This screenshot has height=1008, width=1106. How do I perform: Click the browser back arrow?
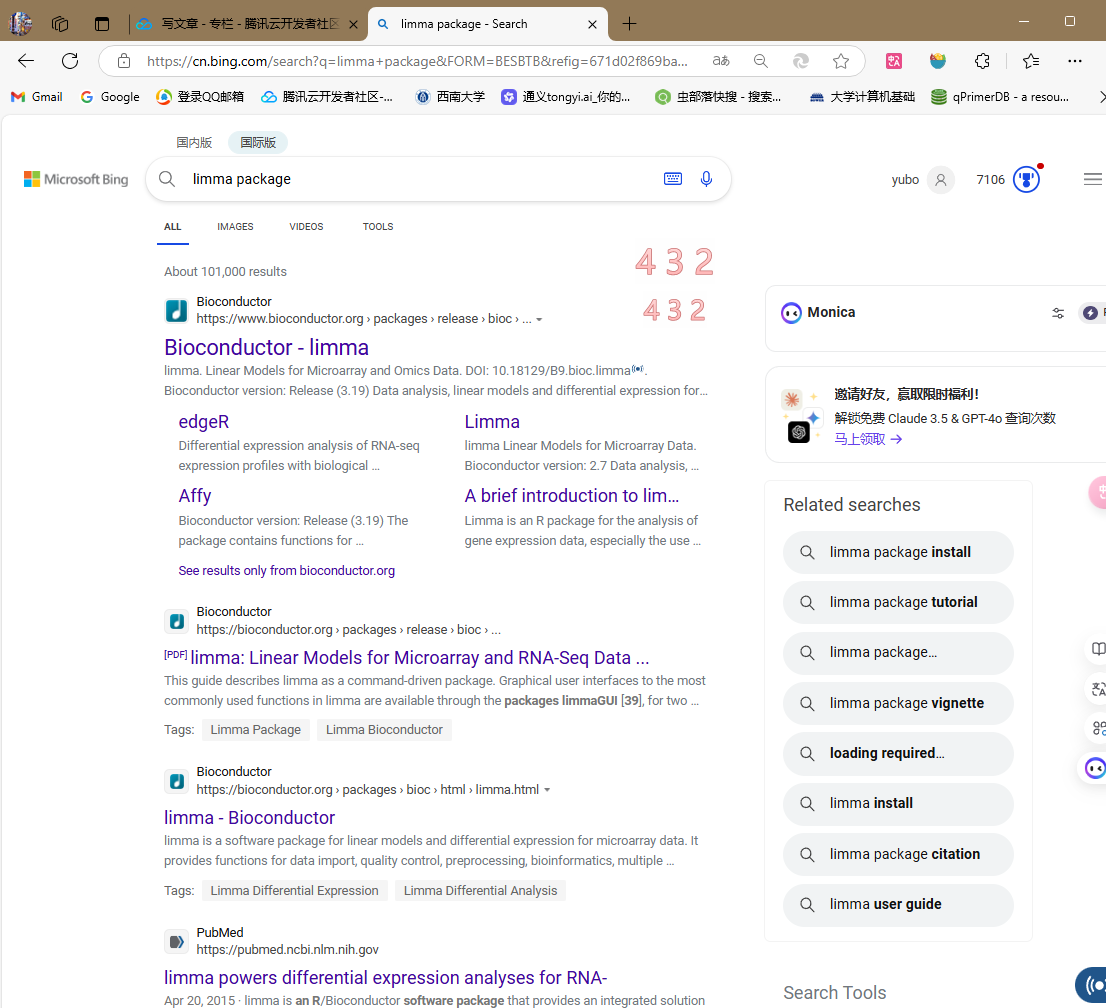point(26,61)
